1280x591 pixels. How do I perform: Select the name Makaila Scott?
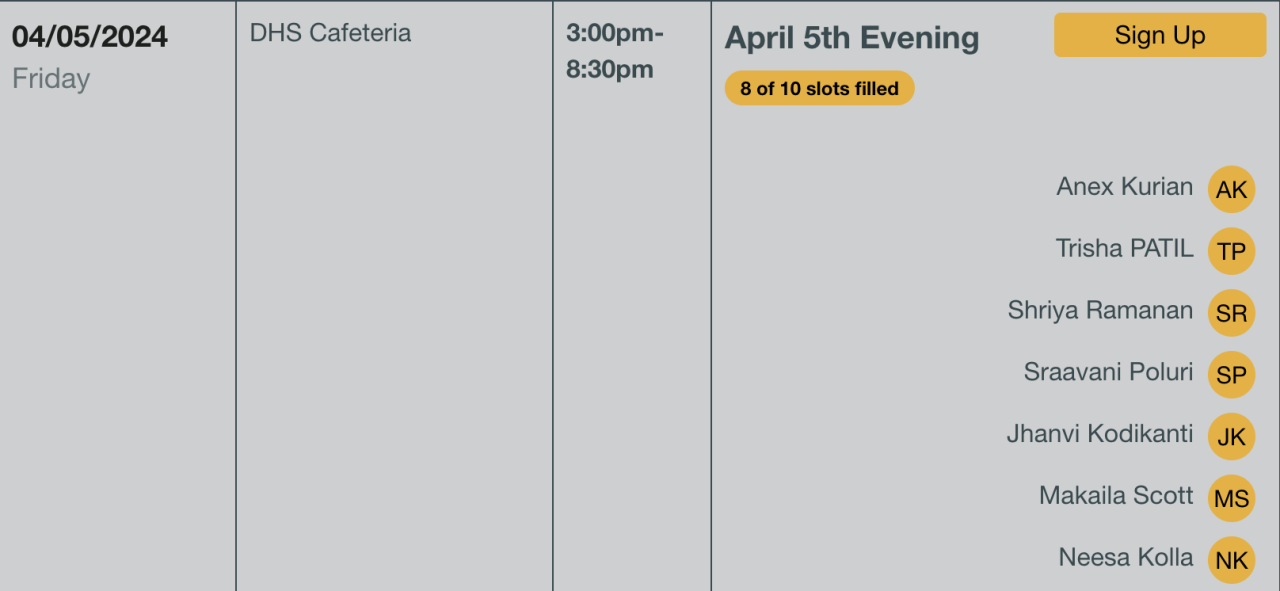click(1116, 496)
